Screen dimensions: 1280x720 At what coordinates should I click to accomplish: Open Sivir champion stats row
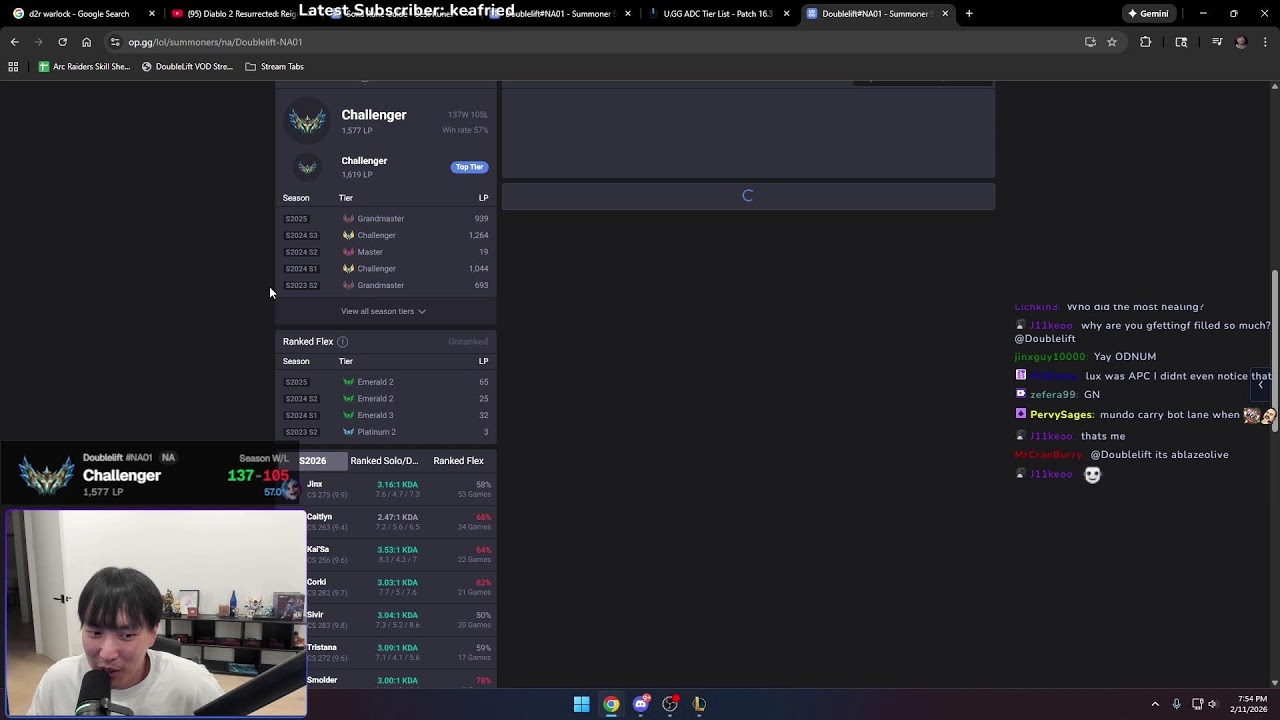(x=388, y=620)
